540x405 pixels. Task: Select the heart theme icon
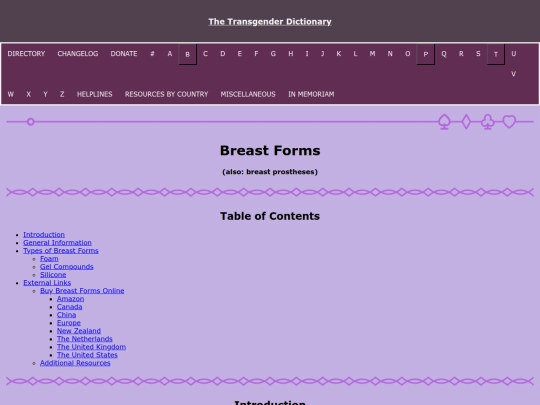coord(509,122)
